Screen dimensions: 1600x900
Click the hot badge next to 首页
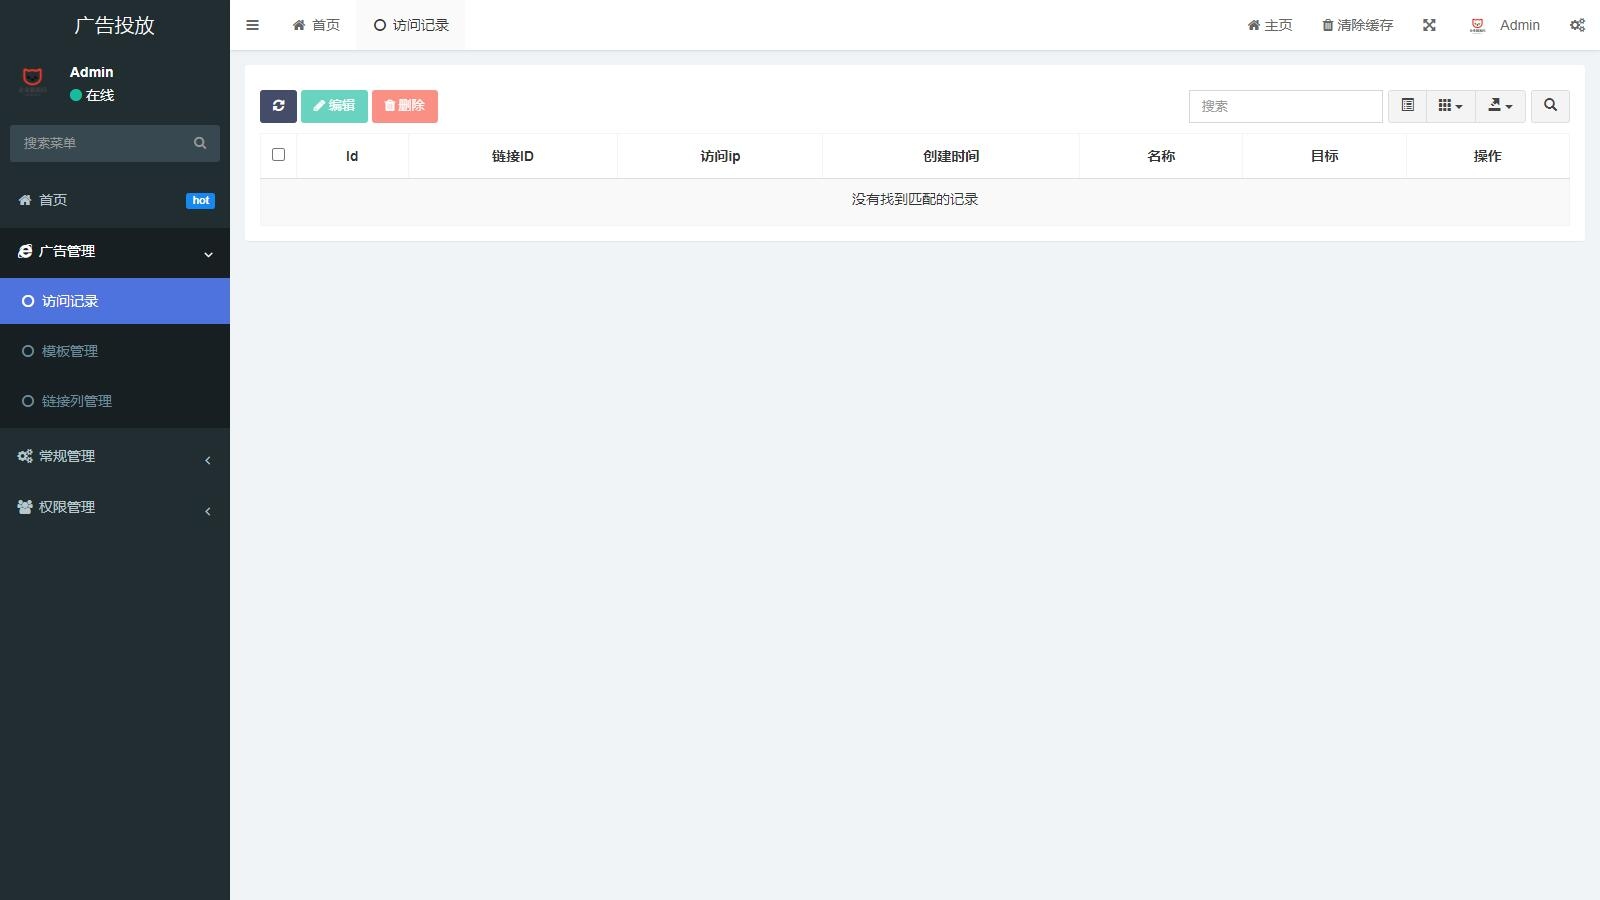200,200
